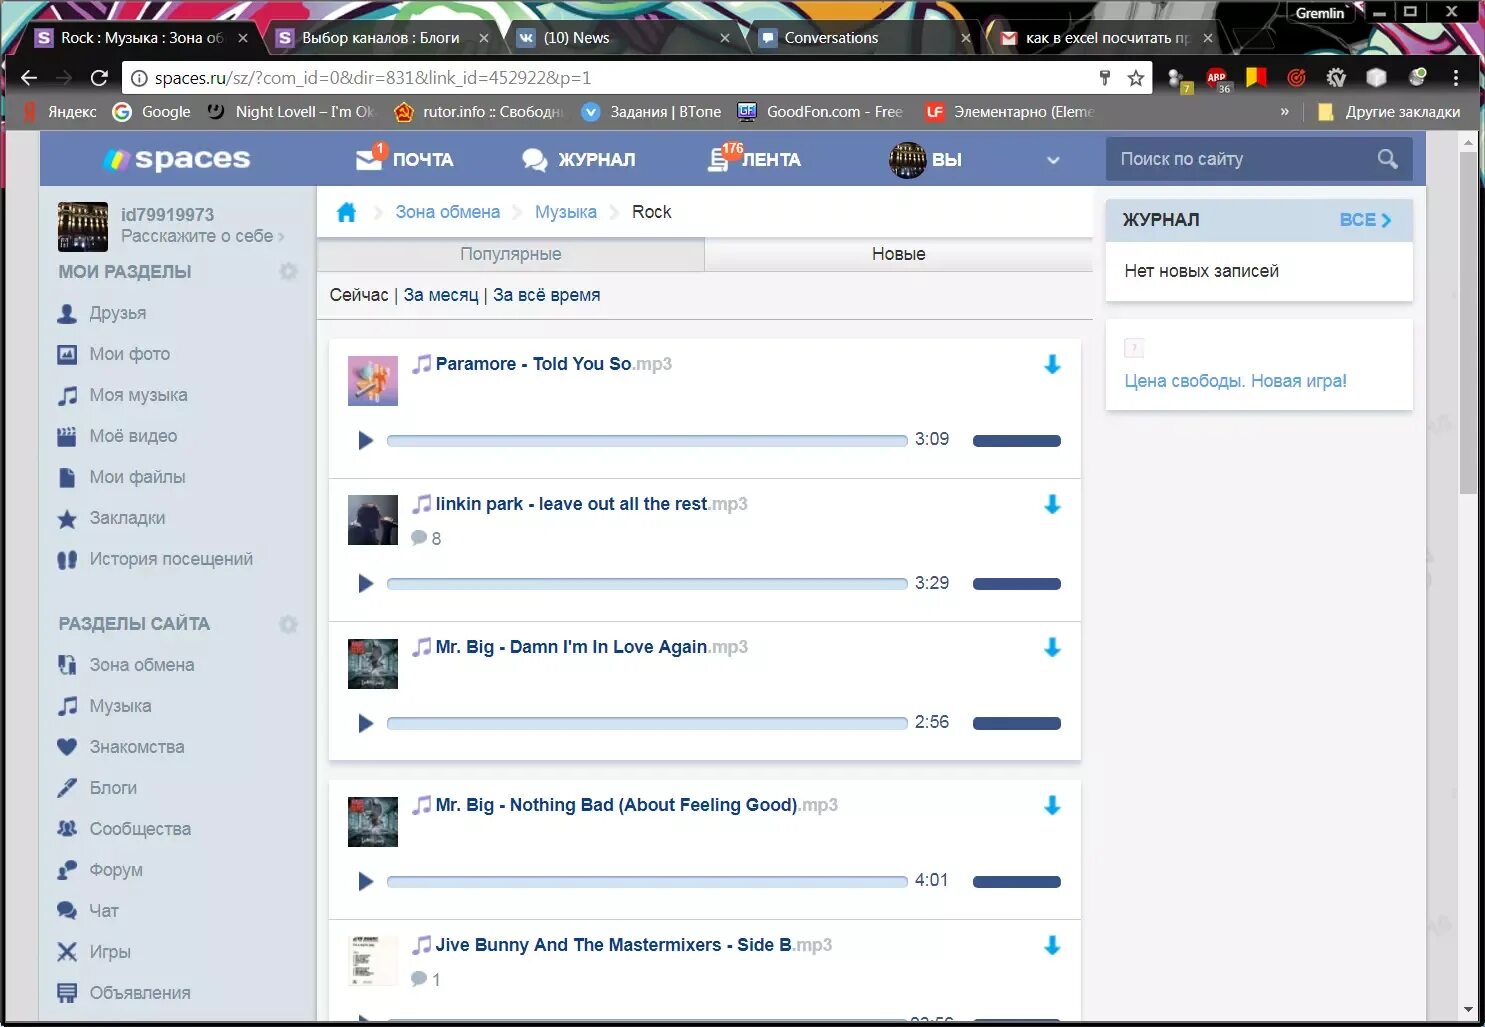Adjust volume bar for Paramore track
The image size is (1485, 1027).
pyautogui.click(x=1017, y=441)
